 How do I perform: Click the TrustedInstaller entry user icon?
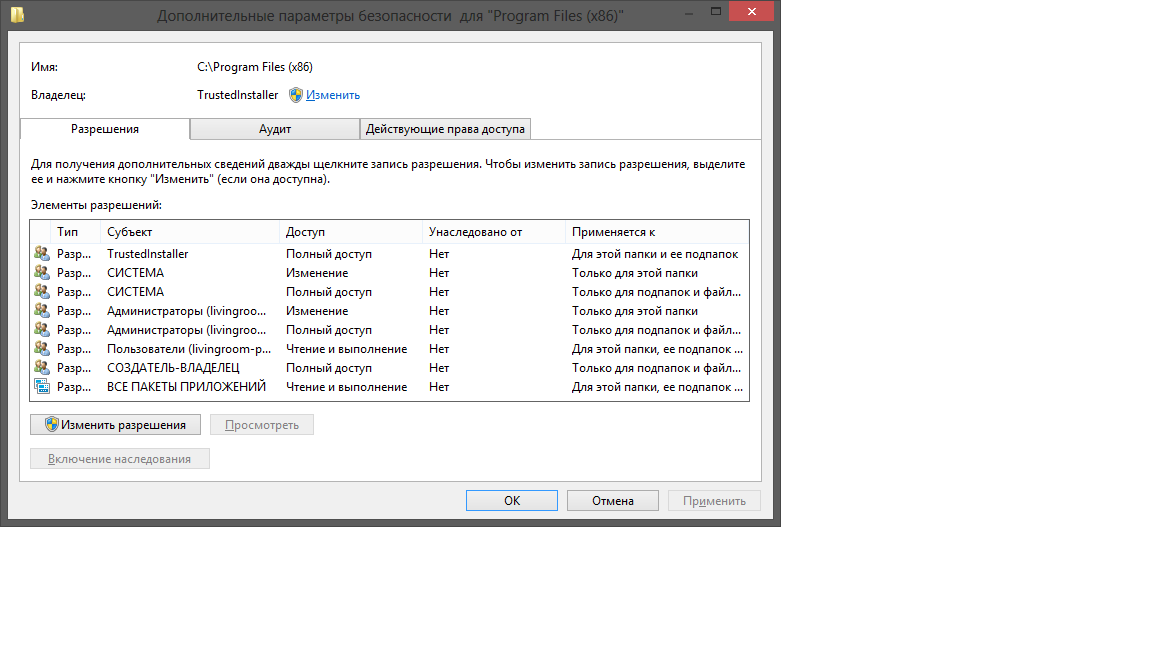click(x=41, y=254)
